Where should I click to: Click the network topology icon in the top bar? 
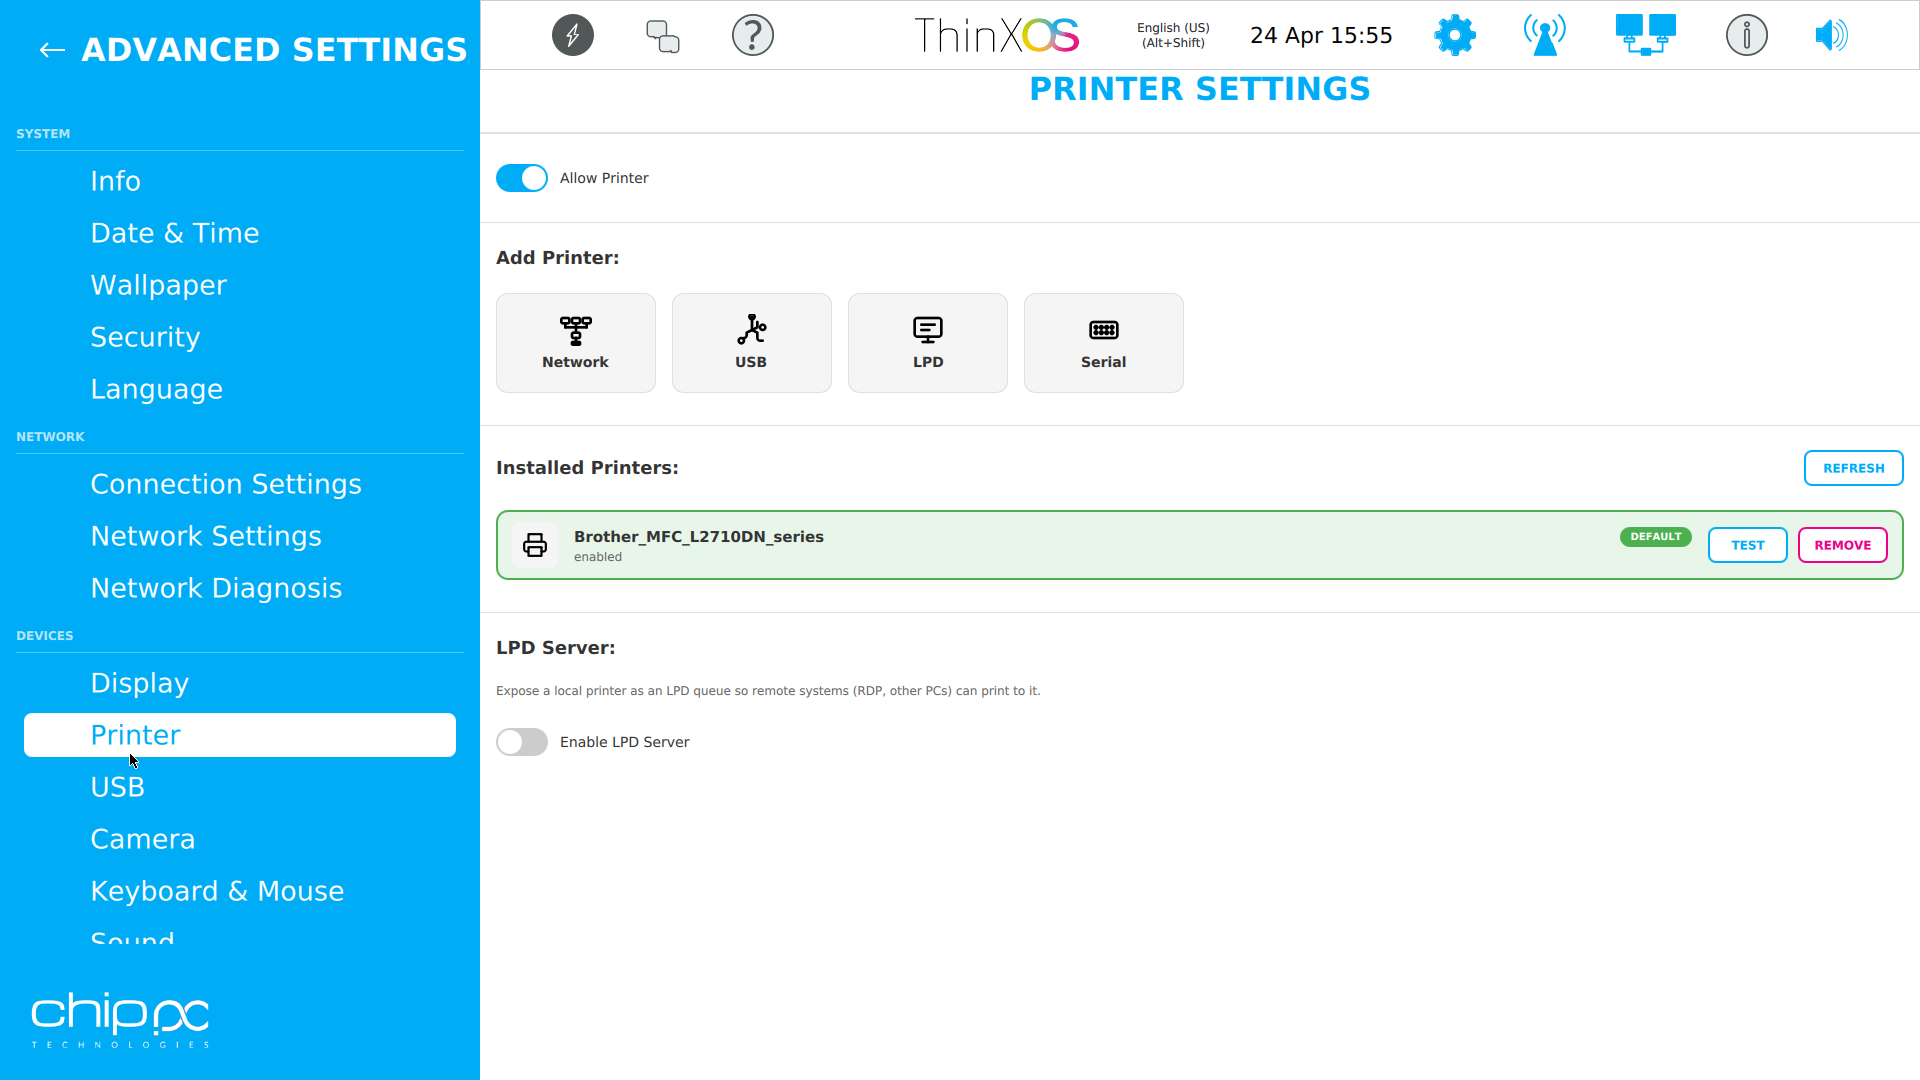(x=1644, y=35)
